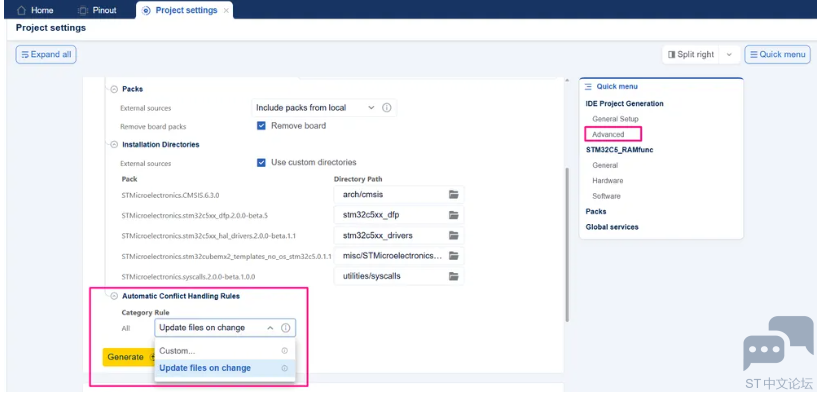This screenshot has height=399, width=822.
Task: Show info icon for Custom... option
Action: click(285, 351)
